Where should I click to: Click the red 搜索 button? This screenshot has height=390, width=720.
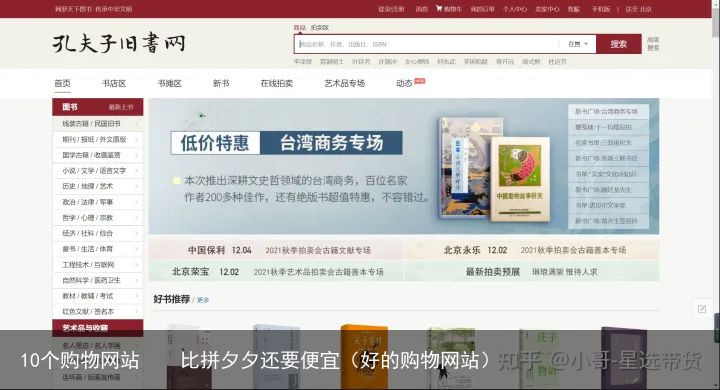[619, 44]
